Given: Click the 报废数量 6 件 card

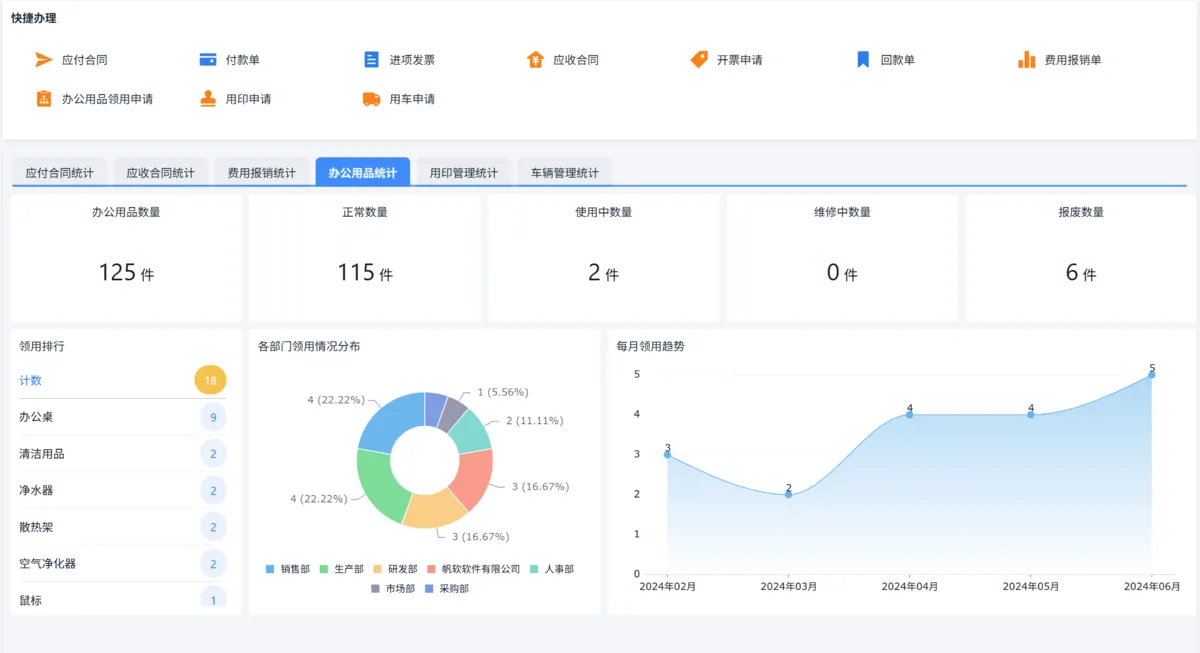Looking at the screenshot, I should pyautogui.click(x=1081, y=258).
